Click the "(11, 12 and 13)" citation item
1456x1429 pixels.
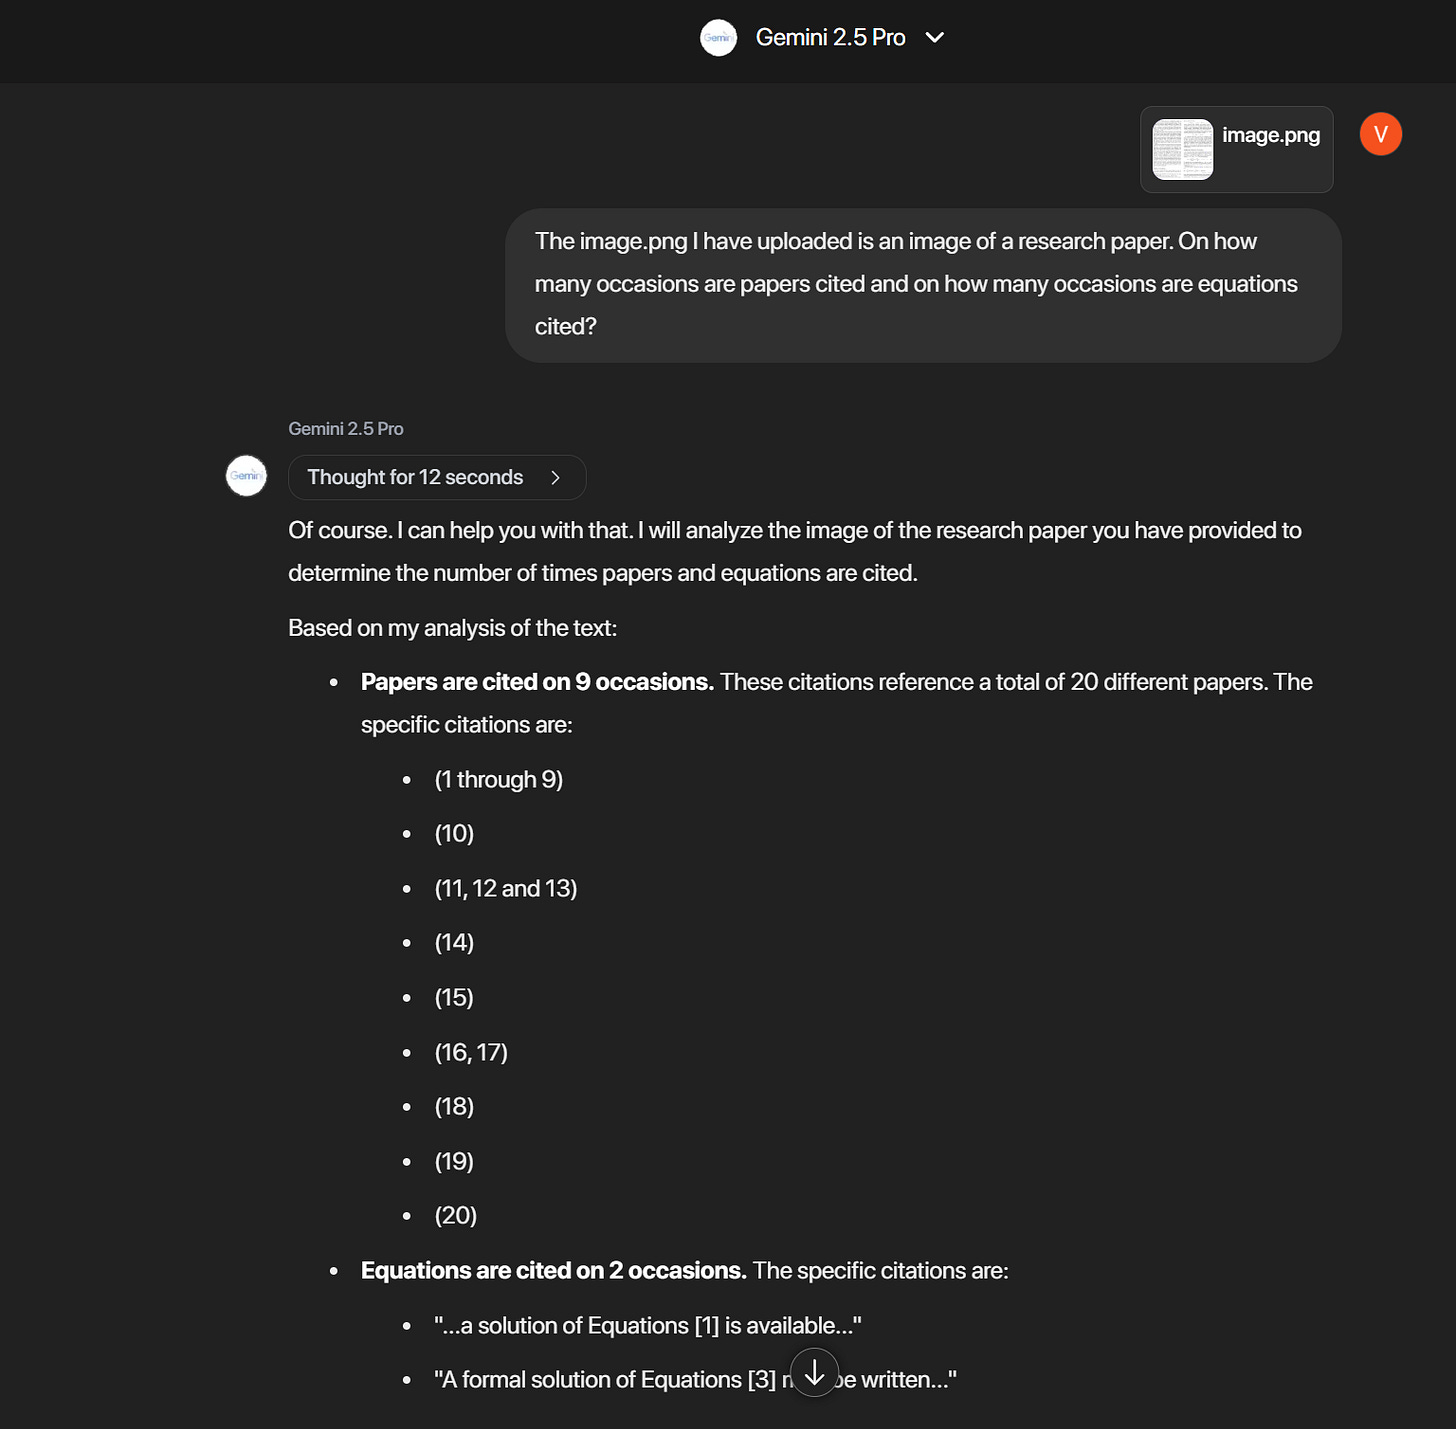(505, 889)
